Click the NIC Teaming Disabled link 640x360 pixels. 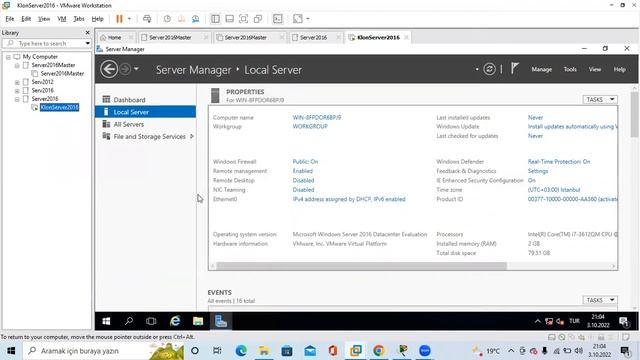point(303,190)
